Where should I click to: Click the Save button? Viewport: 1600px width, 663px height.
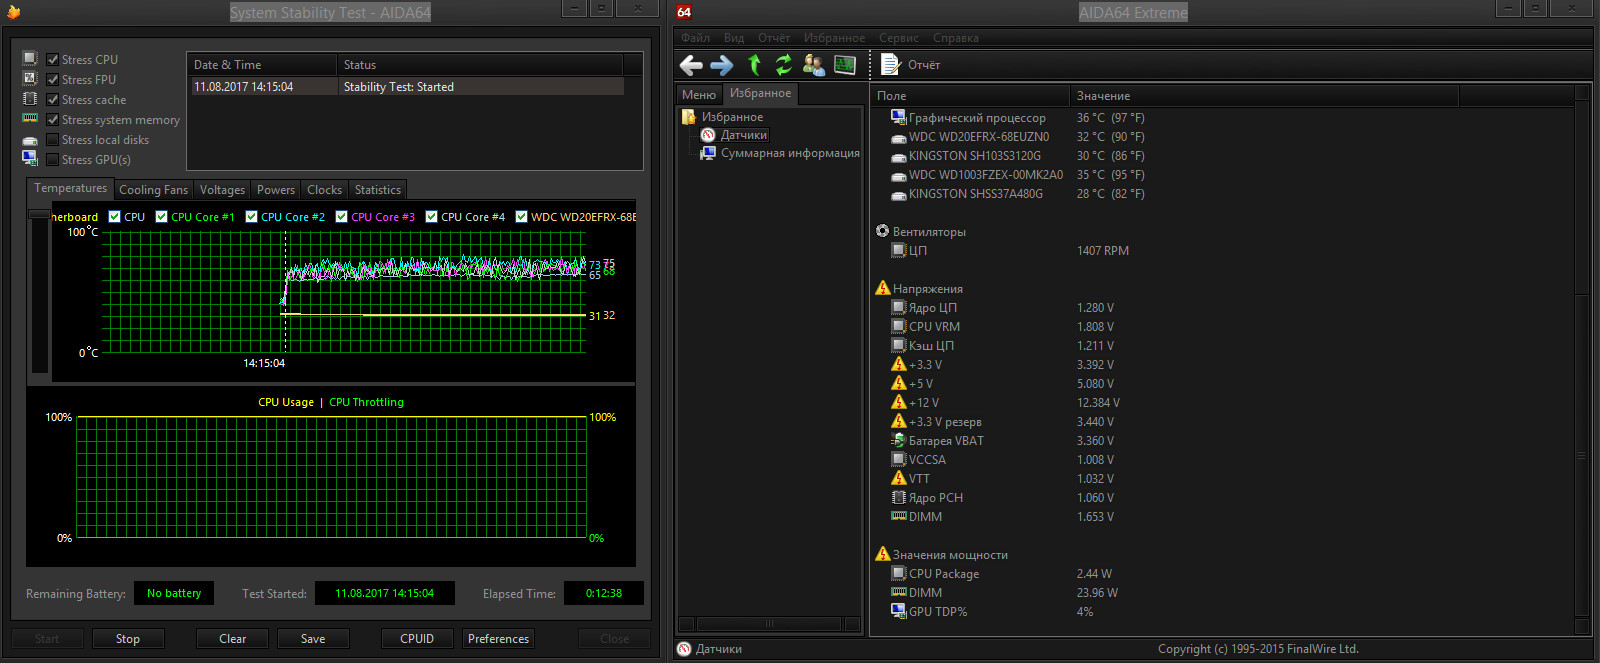tap(313, 638)
